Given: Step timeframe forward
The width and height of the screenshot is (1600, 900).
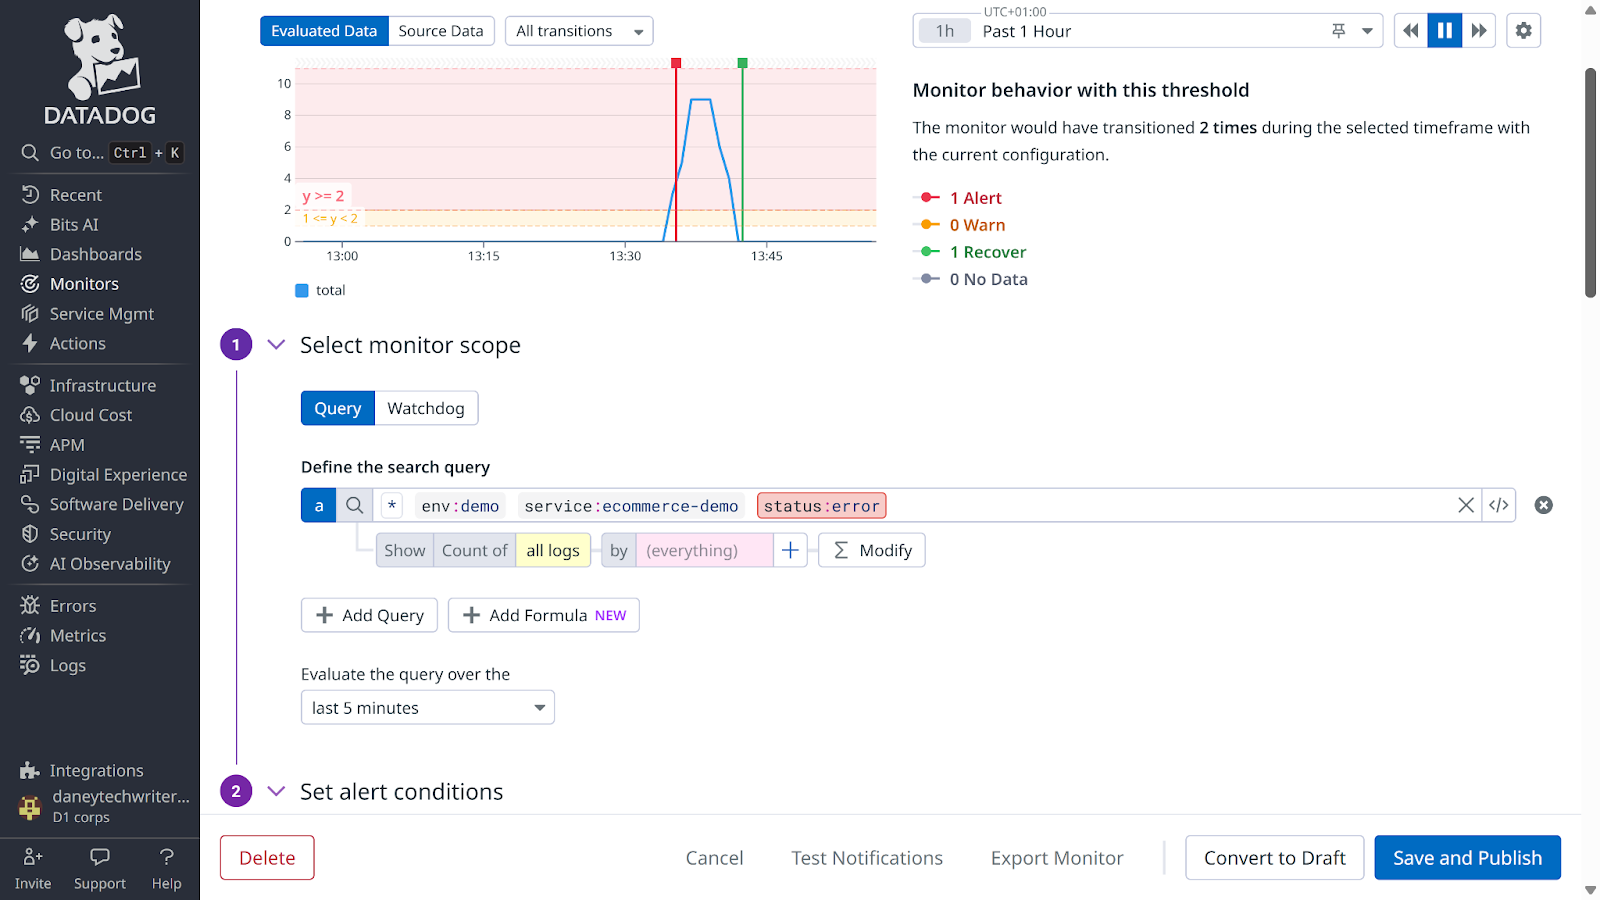Looking at the screenshot, I should (x=1479, y=30).
